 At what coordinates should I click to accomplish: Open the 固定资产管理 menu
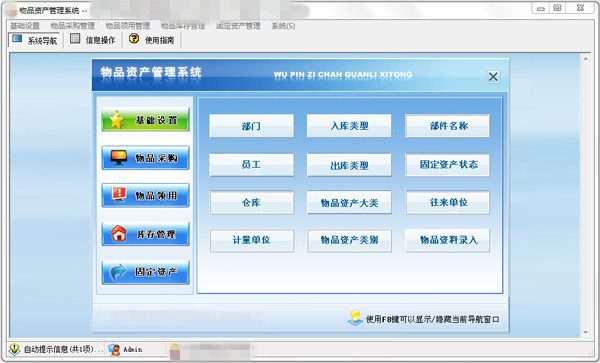click(x=238, y=26)
